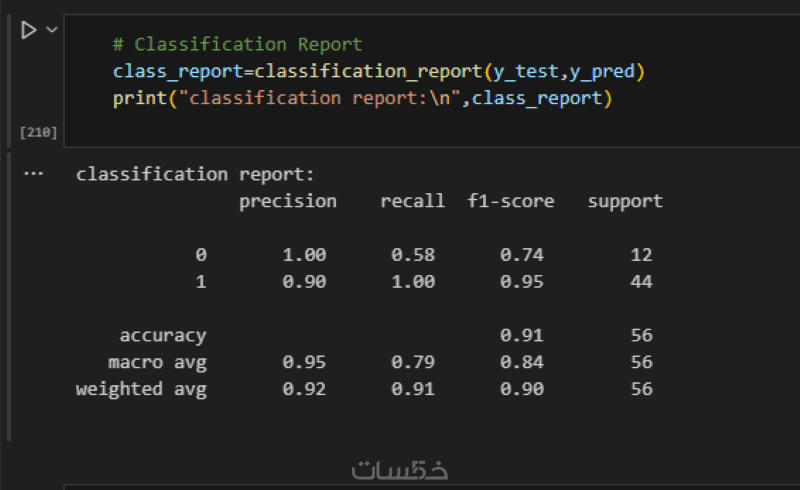Click the f1-score column header
Viewport: 800px width, 490px height.
point(510,201)
